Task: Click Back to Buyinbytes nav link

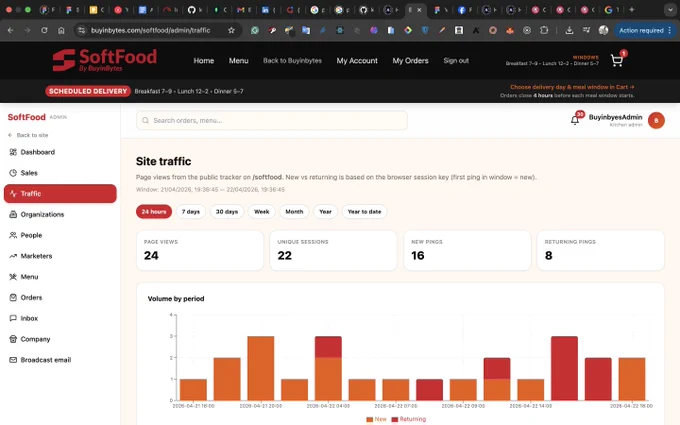Action: coord(292,61)
